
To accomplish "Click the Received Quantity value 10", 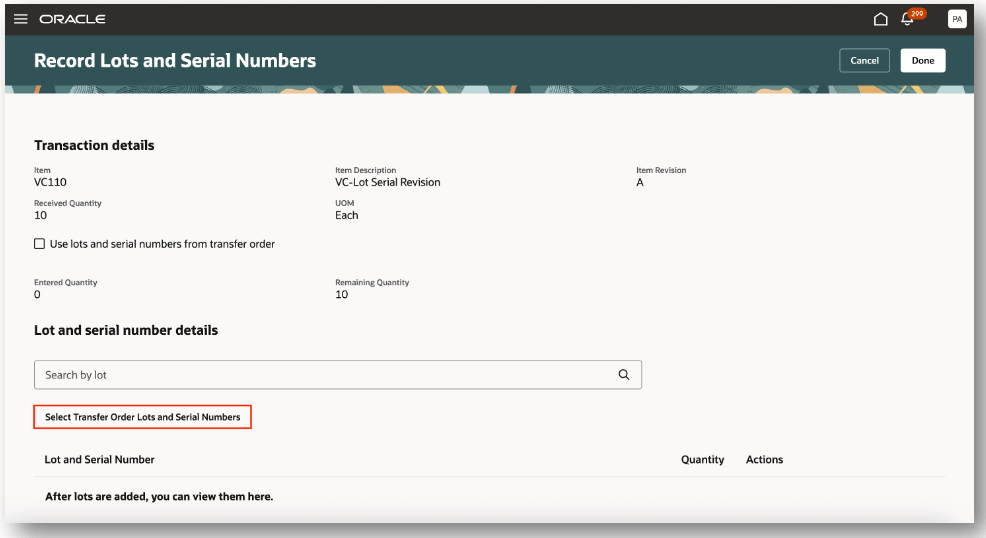I will [40, 215].
